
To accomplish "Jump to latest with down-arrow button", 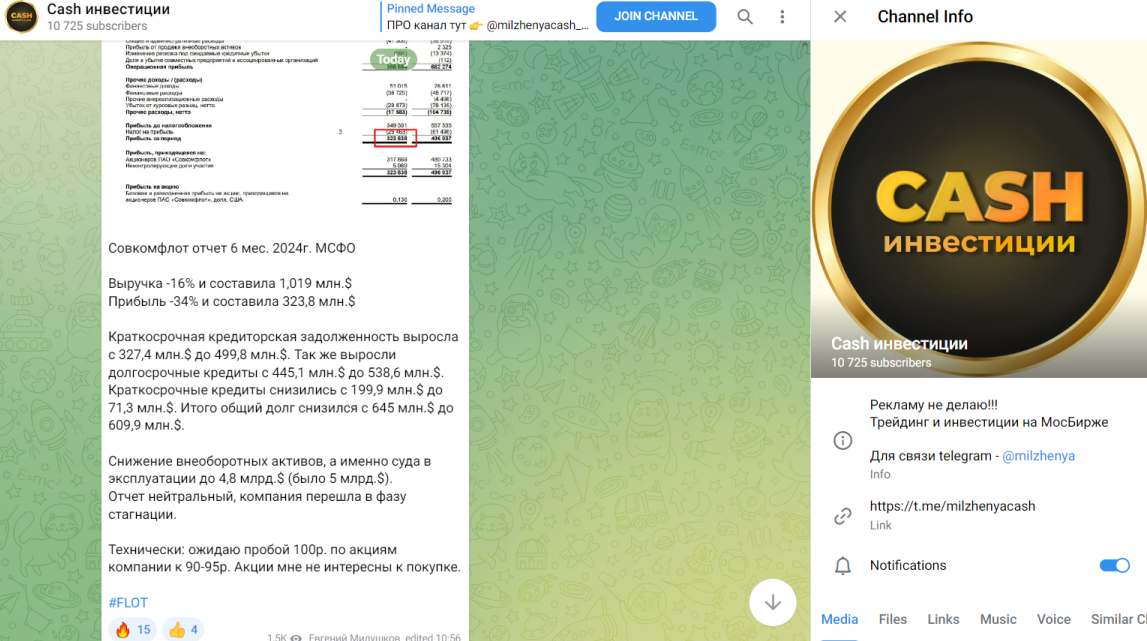I will click(x=772, y=602).
